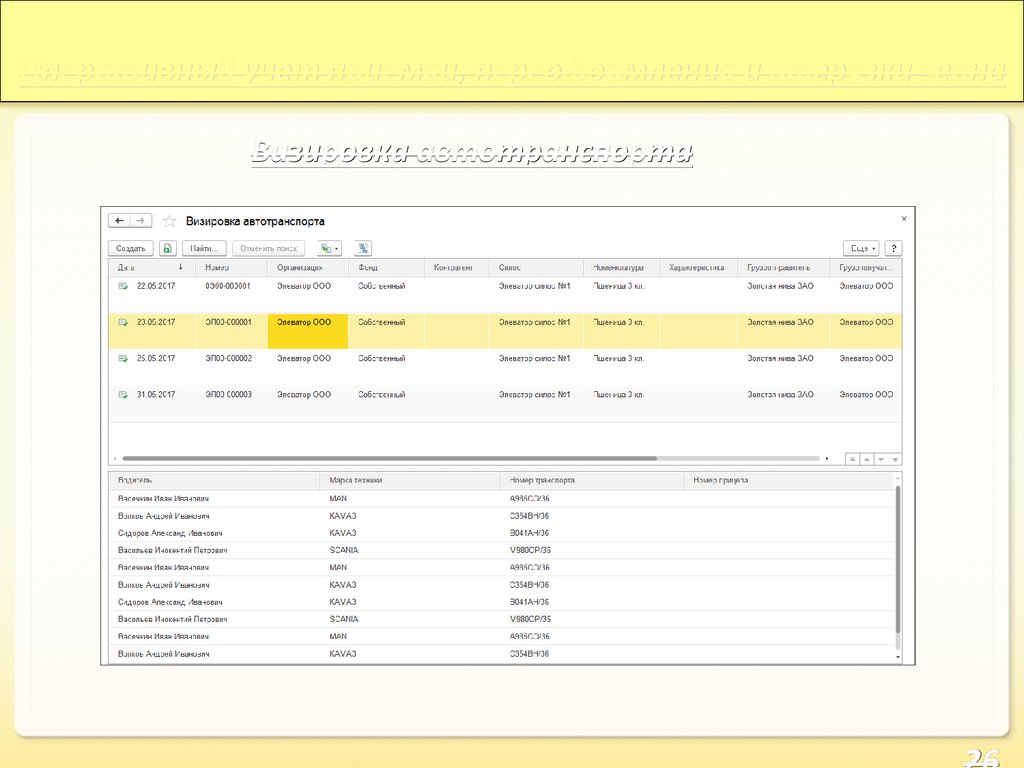Viewport: 1024px width, 768px height.
Task: Open the green icon dropdown next to Отменить поиск
Action: 329,248
